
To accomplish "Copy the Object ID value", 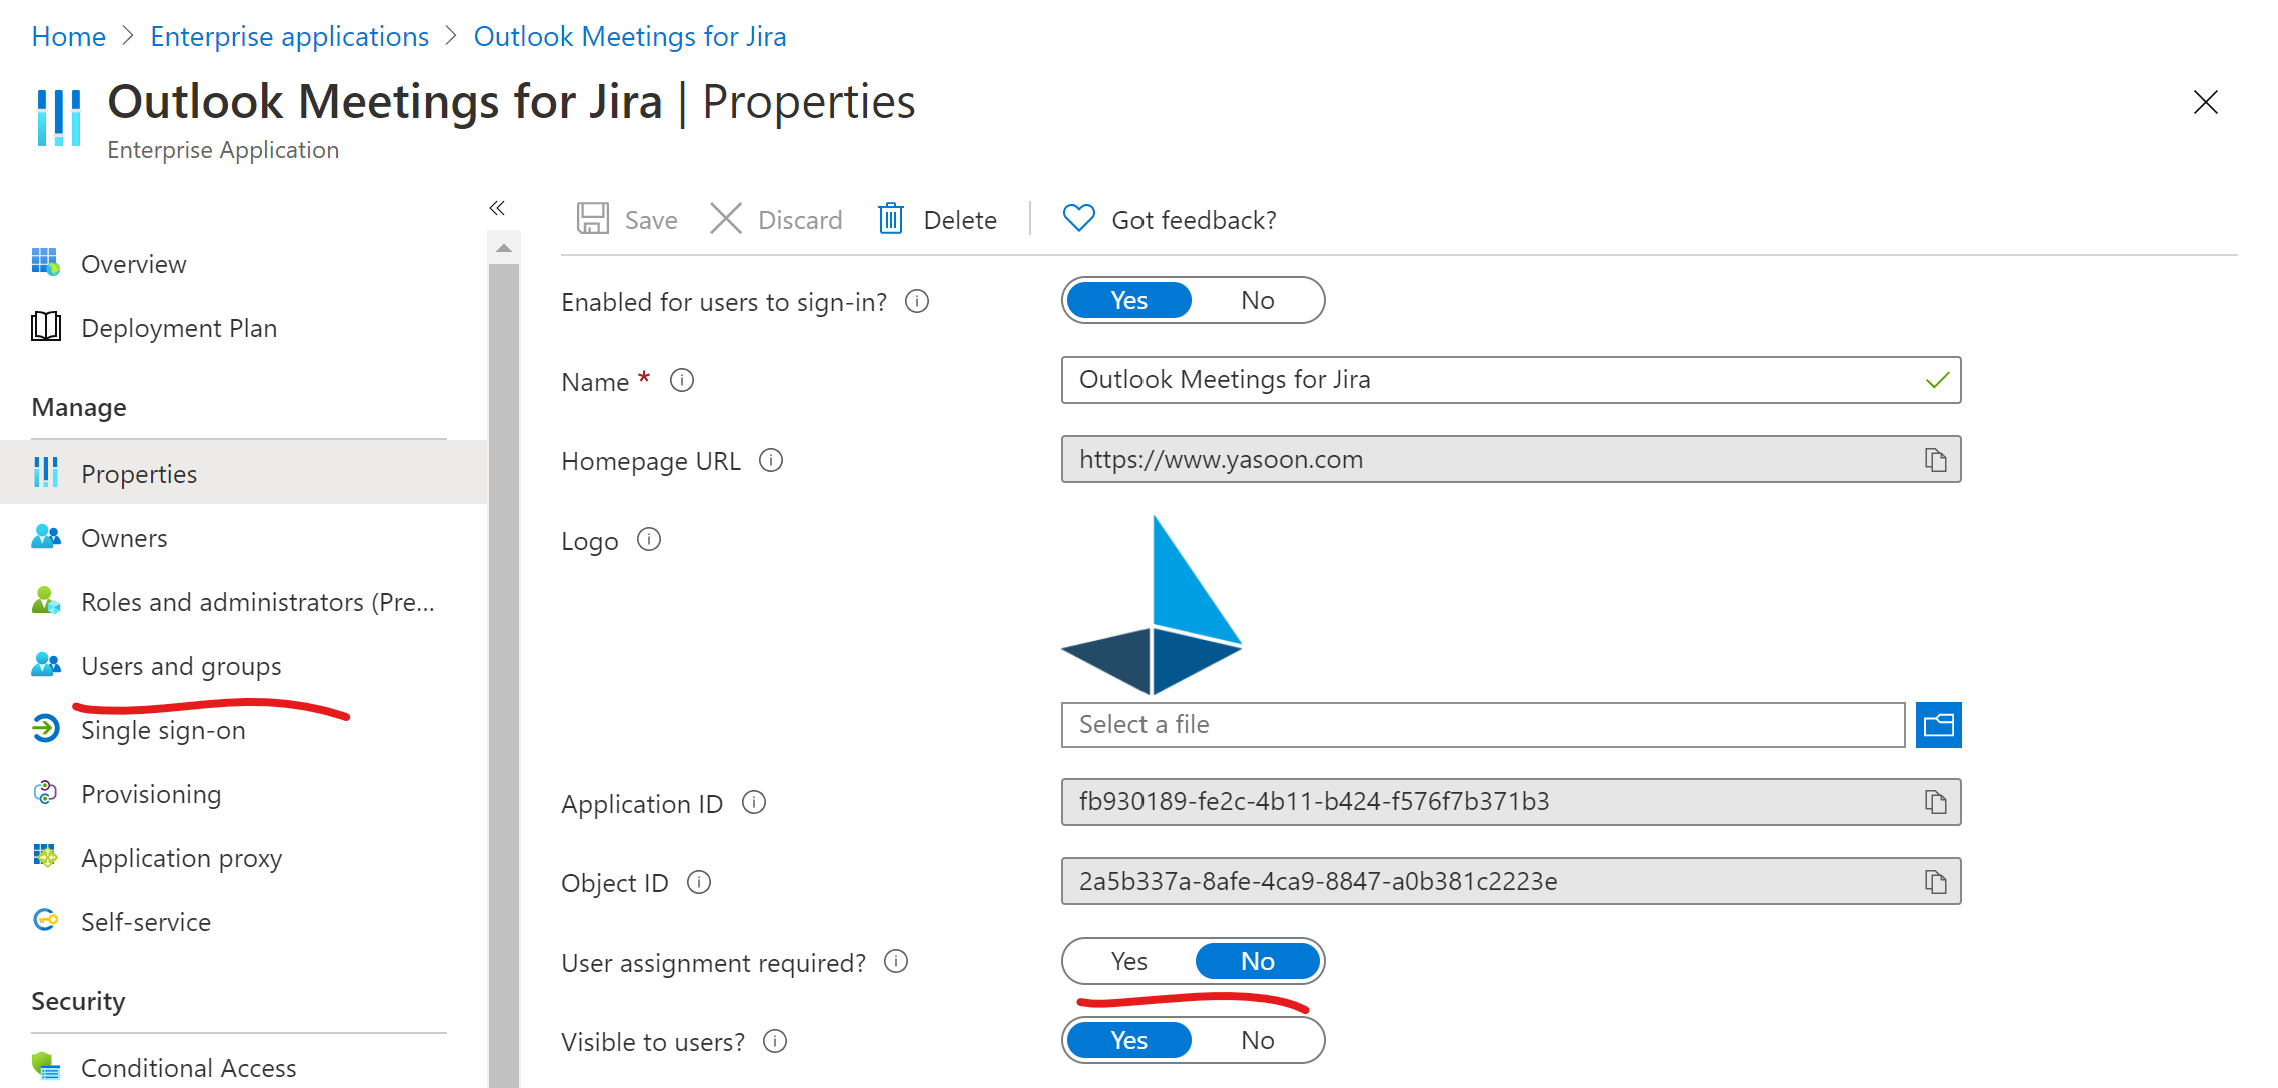I will (1937, 881).
